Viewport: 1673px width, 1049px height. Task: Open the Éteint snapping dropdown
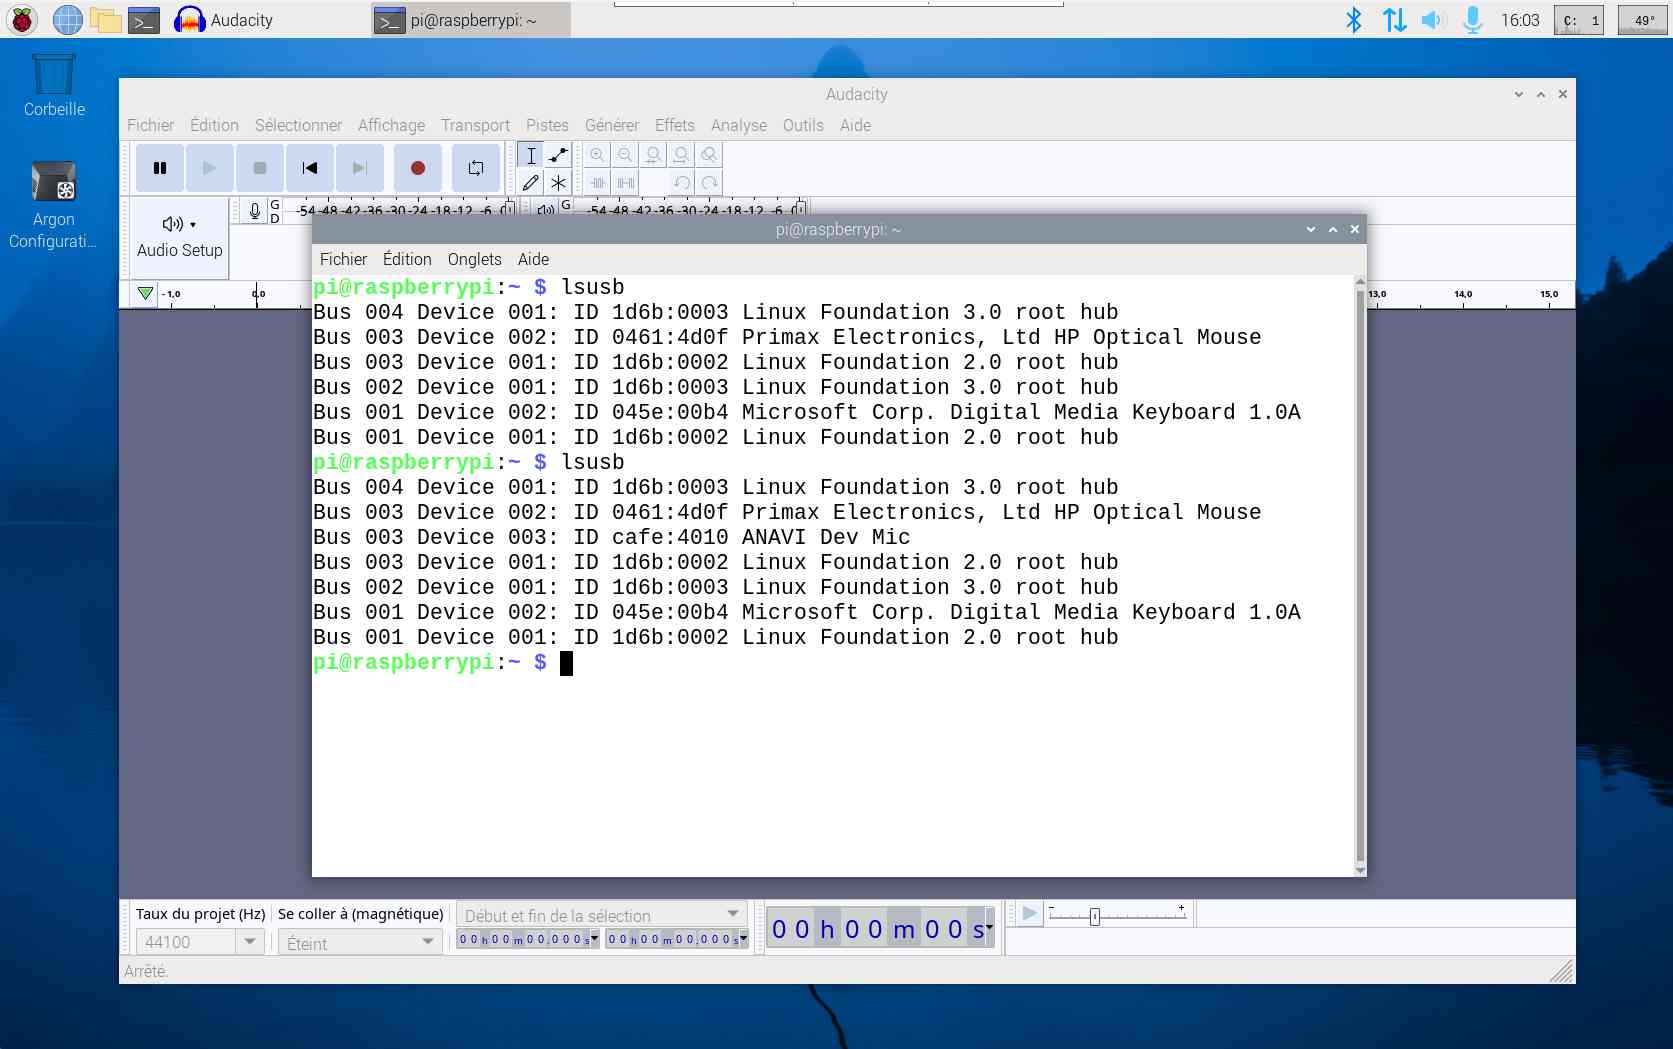(x=360, y=942)
